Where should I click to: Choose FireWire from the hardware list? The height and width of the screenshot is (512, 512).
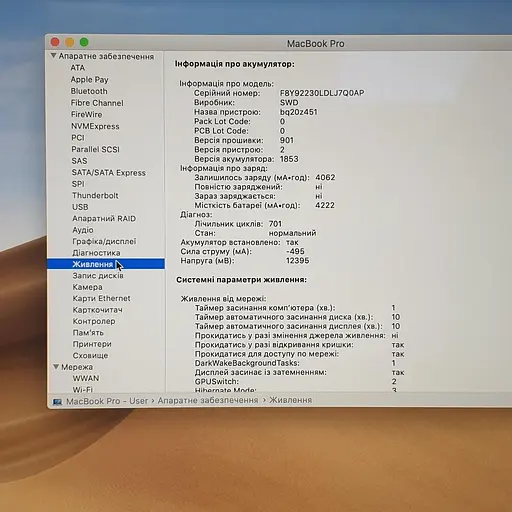[87, 114]
